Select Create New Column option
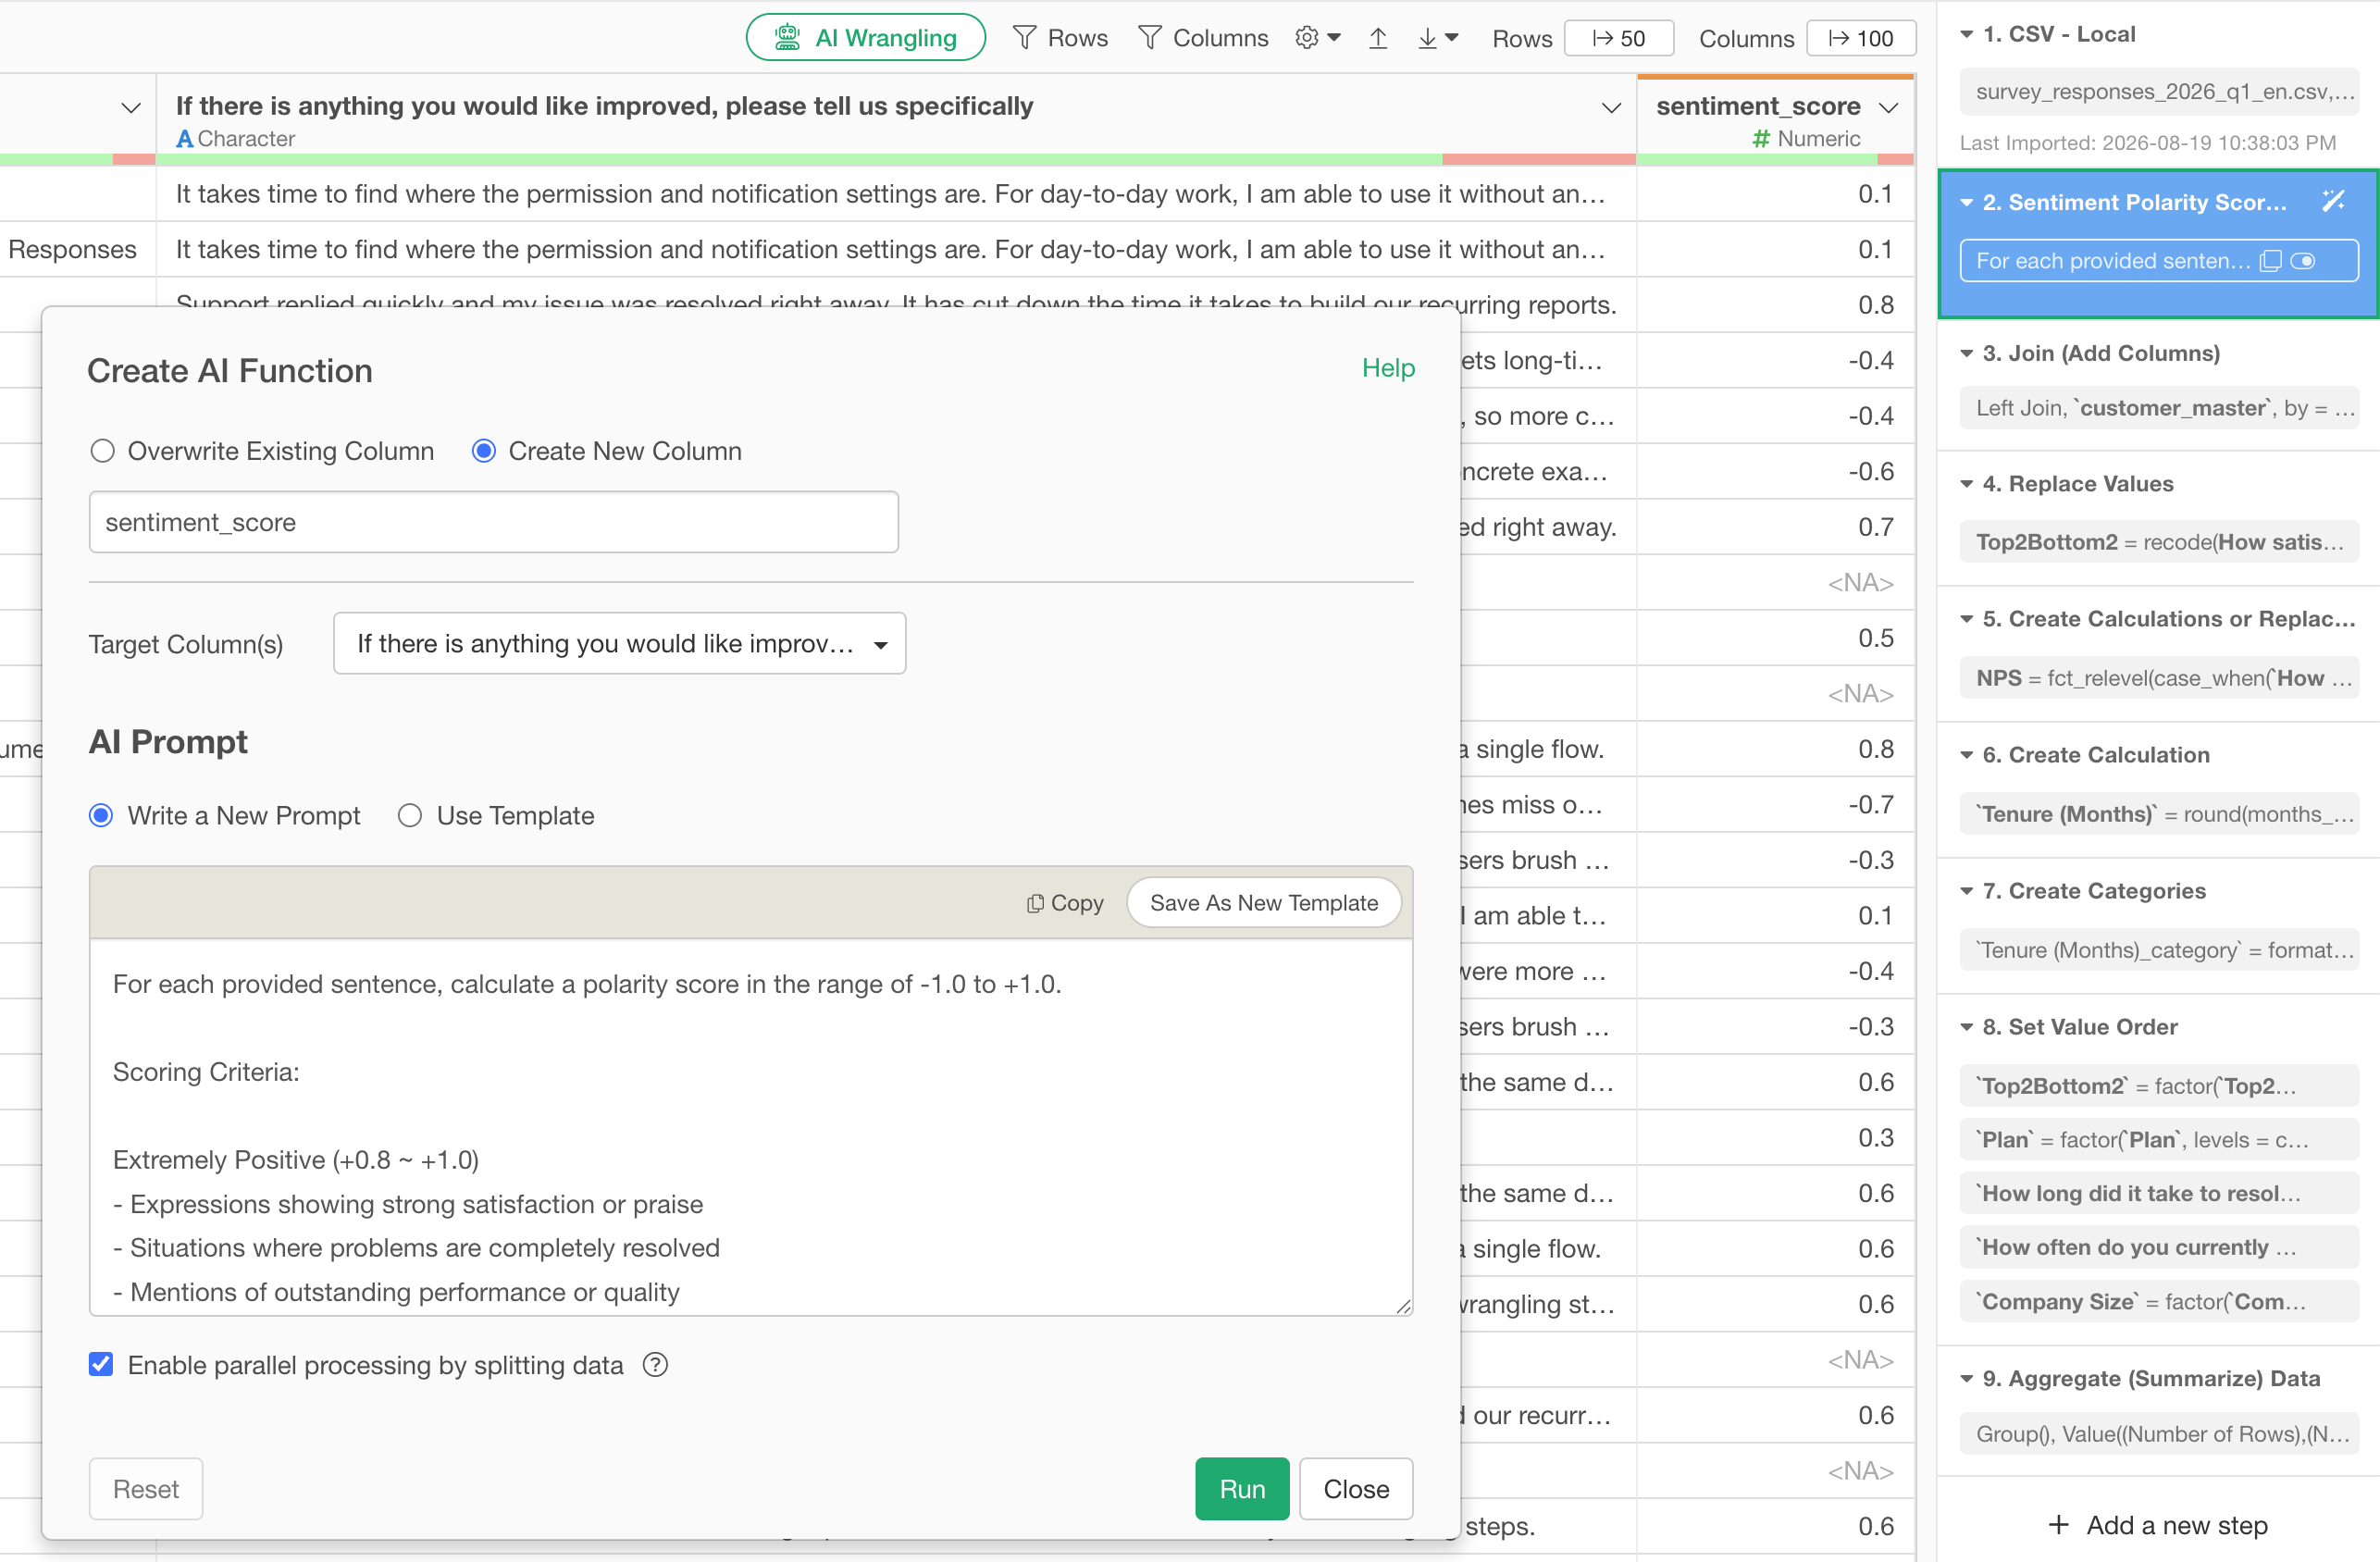2380x1562 pixels. click(x=484, y=451)
